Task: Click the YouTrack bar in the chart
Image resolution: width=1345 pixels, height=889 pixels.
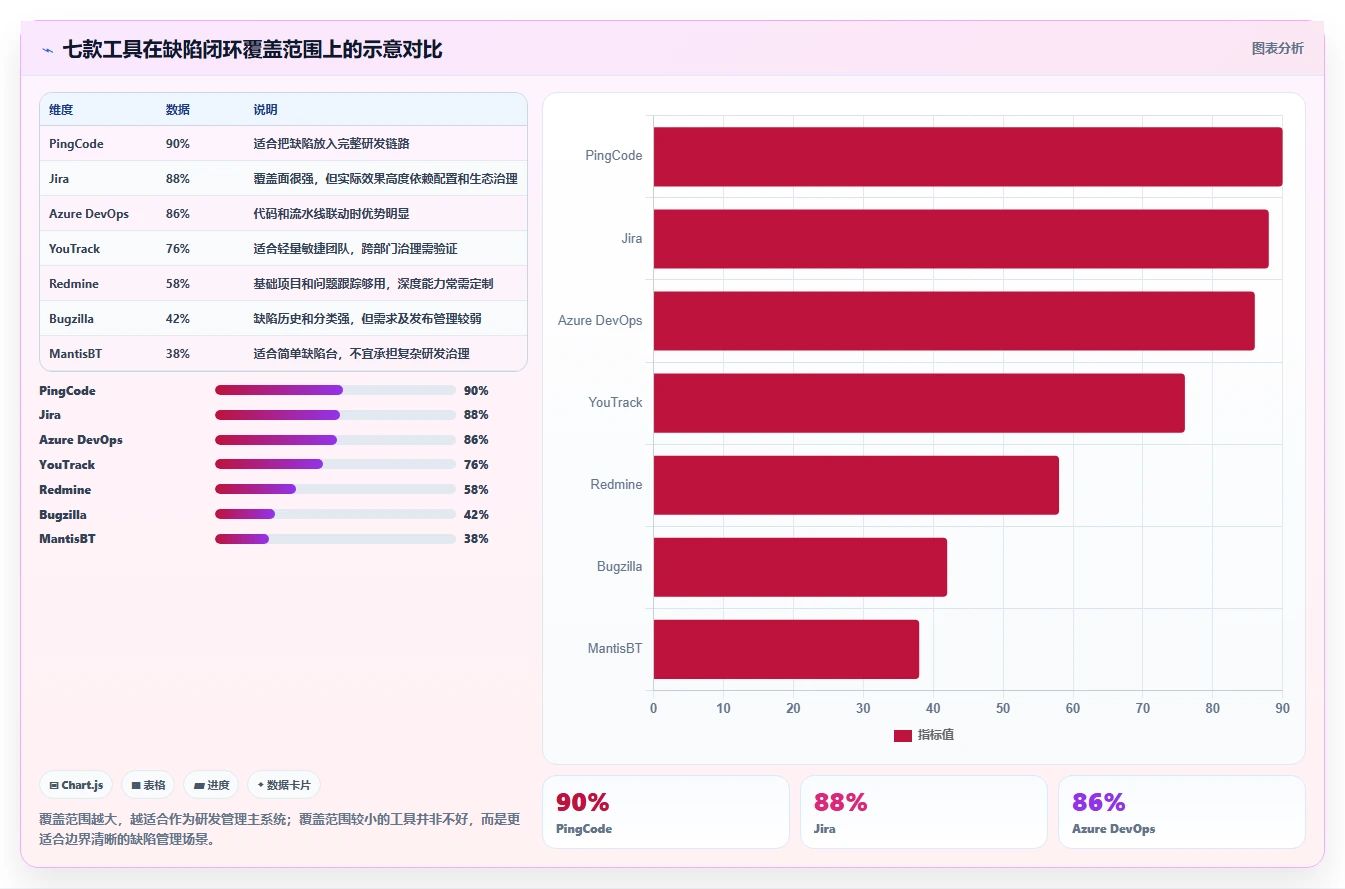Action: 919,403
